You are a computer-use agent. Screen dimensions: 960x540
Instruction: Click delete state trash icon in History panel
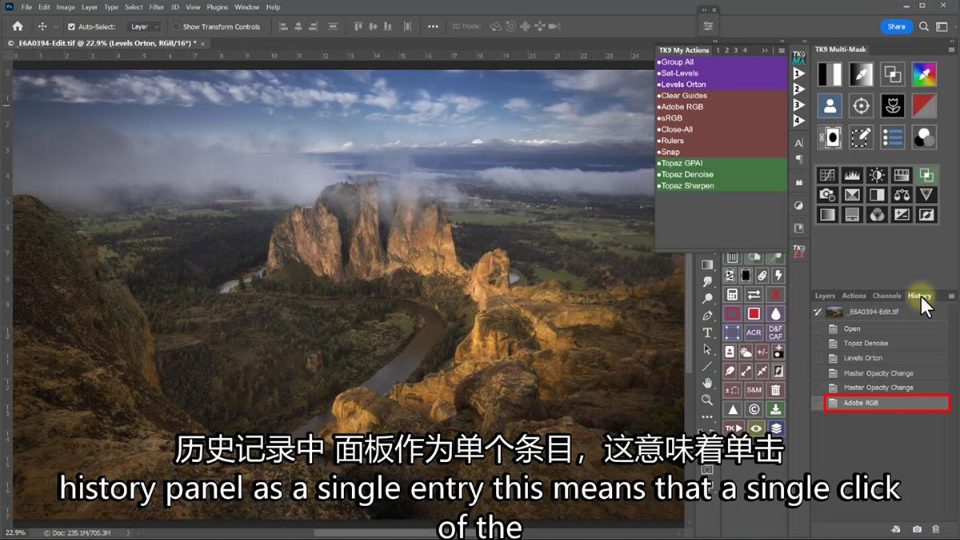(x=936, y=529)
